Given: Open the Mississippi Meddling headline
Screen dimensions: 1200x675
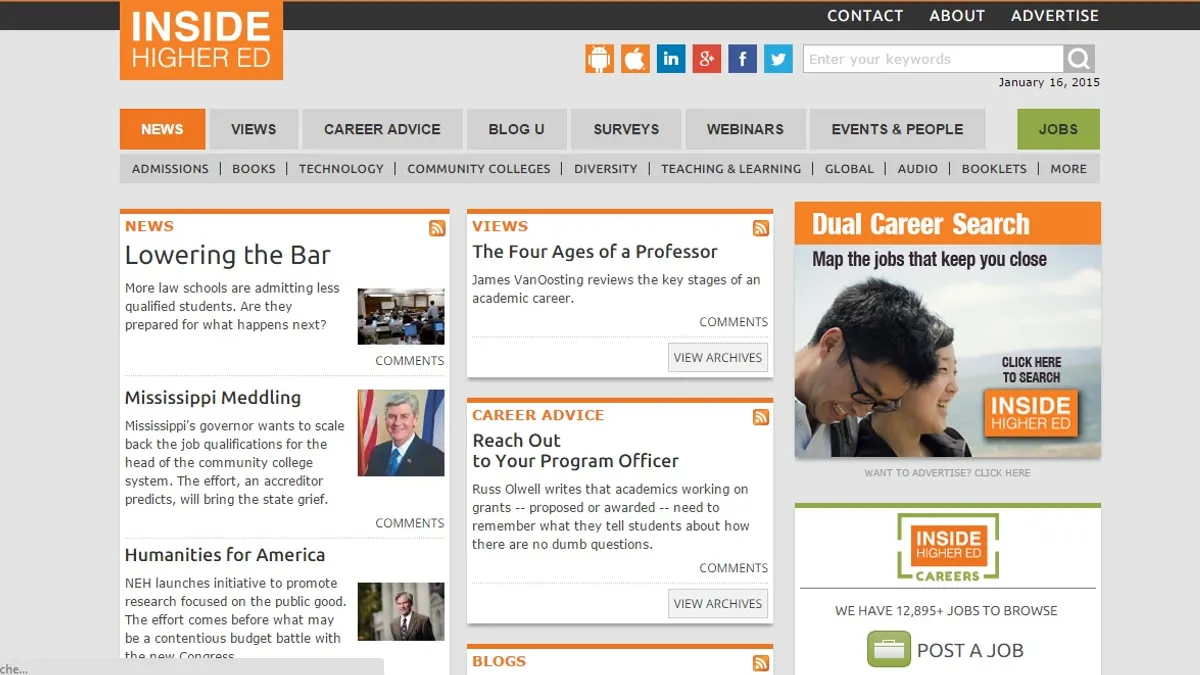Looking at the screenshot, I should (x=213, y=397).
